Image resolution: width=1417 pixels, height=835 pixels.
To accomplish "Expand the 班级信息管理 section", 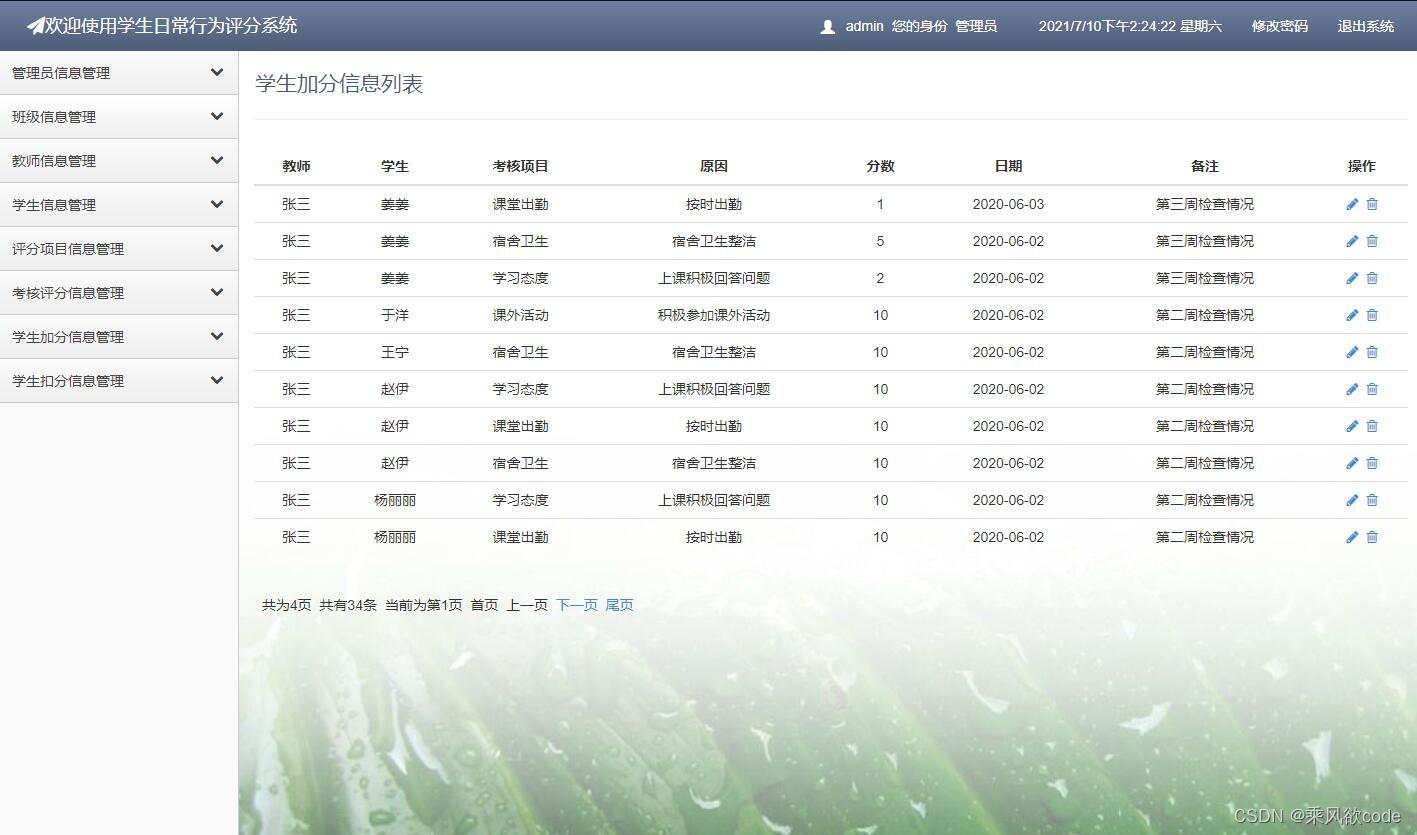I will pyautogui.click(x=119, y=116).
